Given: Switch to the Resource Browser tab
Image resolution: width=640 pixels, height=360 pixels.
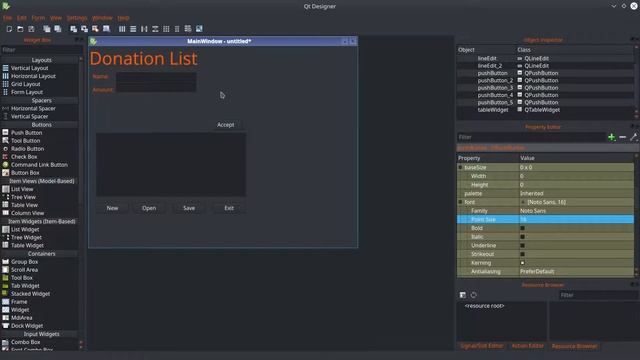Looking at the screenshot, I should 574,346.
